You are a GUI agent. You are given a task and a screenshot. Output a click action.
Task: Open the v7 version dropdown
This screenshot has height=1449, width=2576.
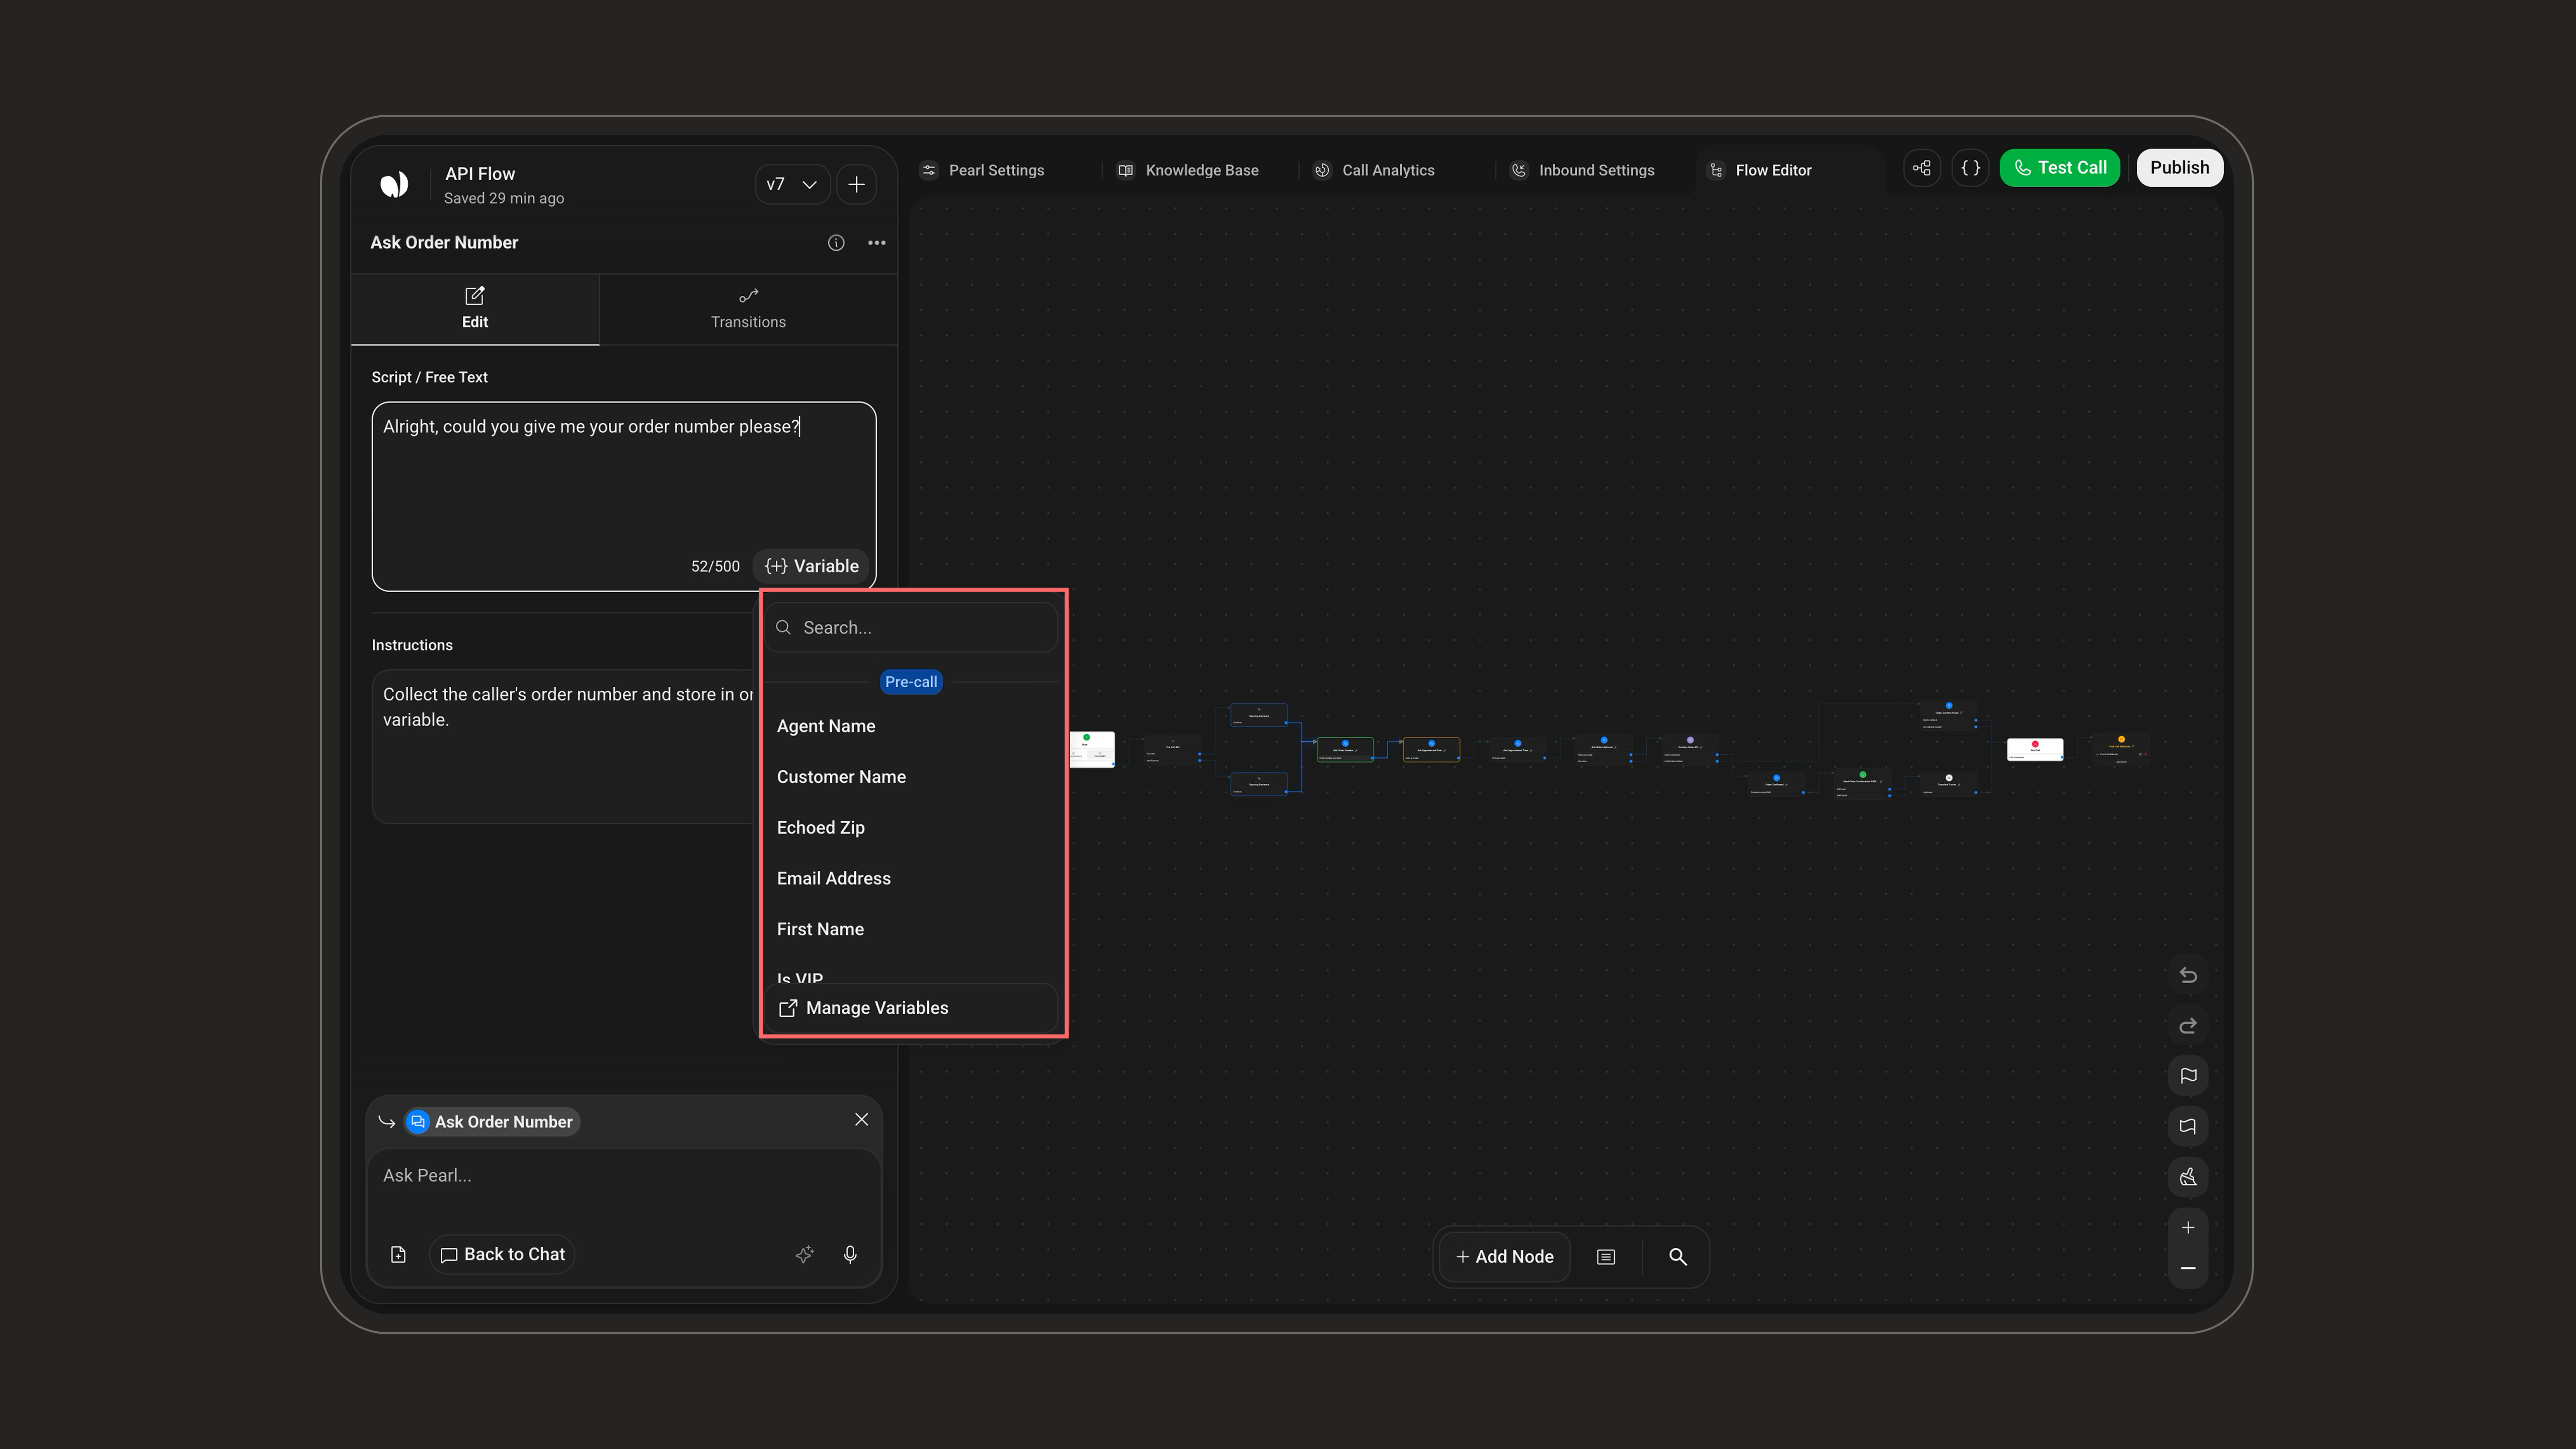(x=792, y=184)
